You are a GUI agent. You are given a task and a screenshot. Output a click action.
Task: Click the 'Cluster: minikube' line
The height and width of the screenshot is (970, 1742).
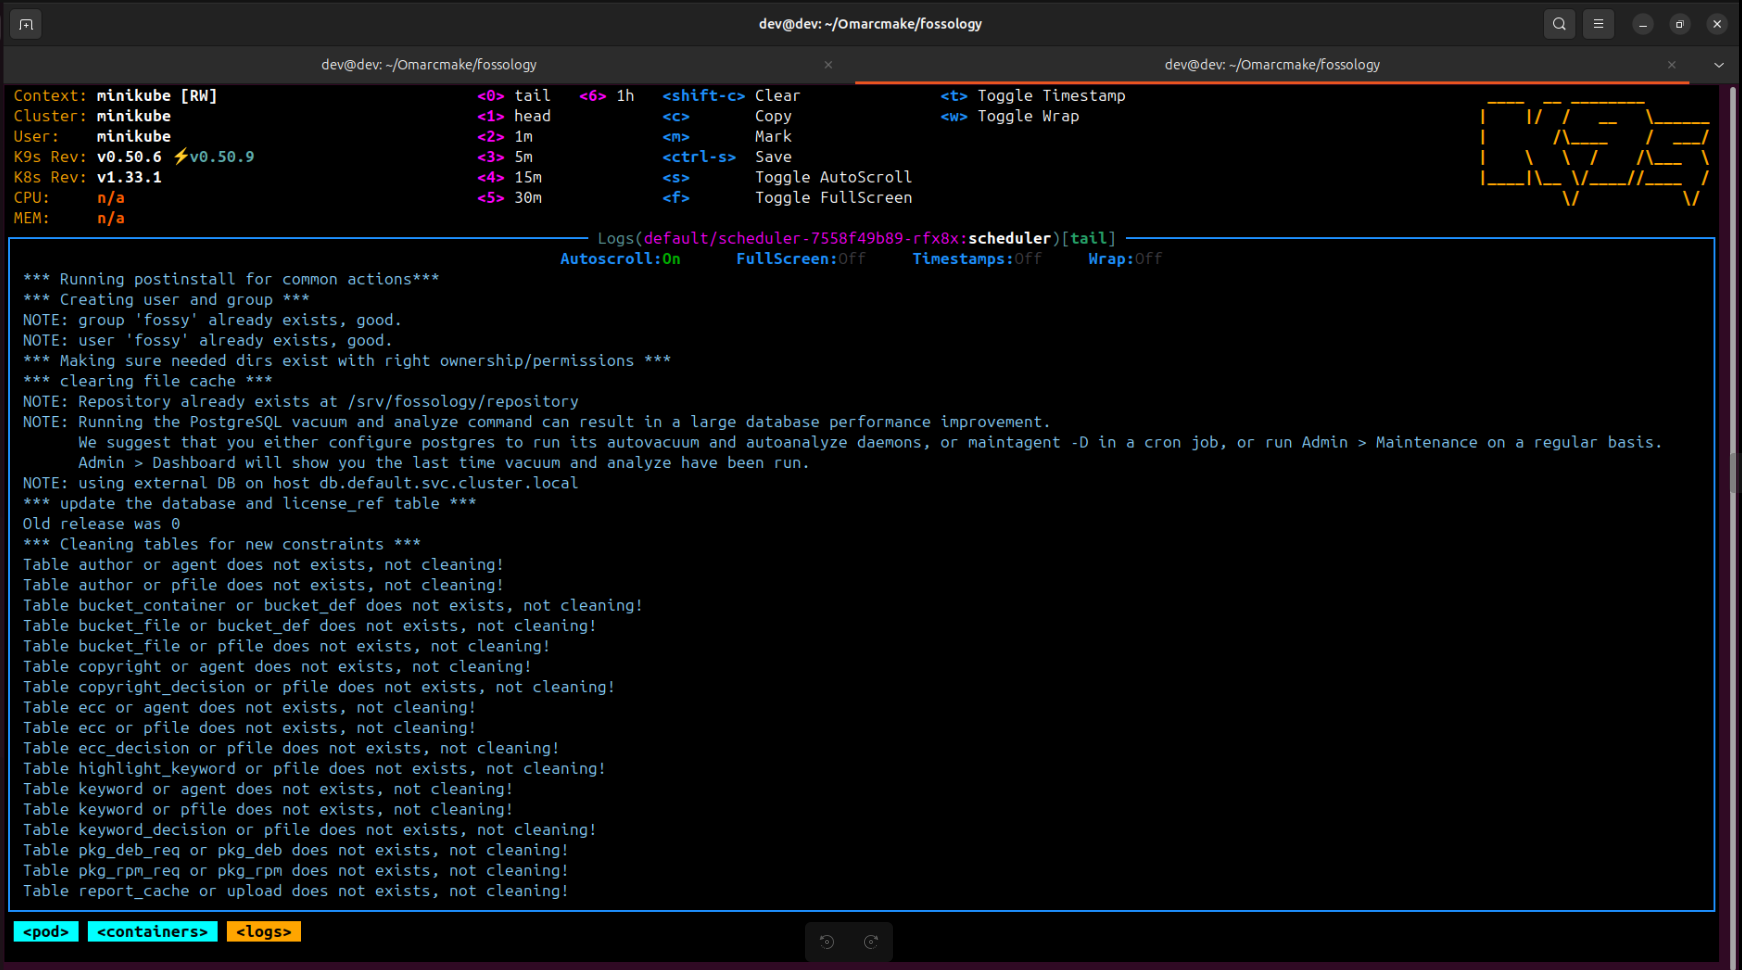[x=92, y=116]
